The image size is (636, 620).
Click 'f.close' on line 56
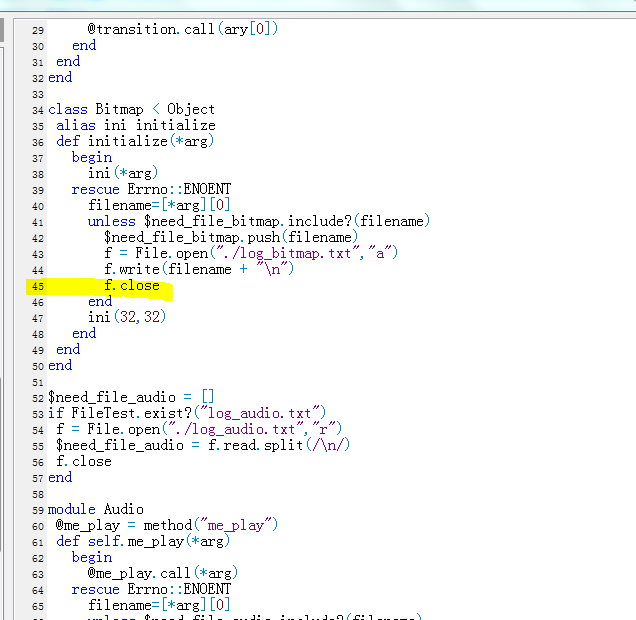[x=84, y=461]
